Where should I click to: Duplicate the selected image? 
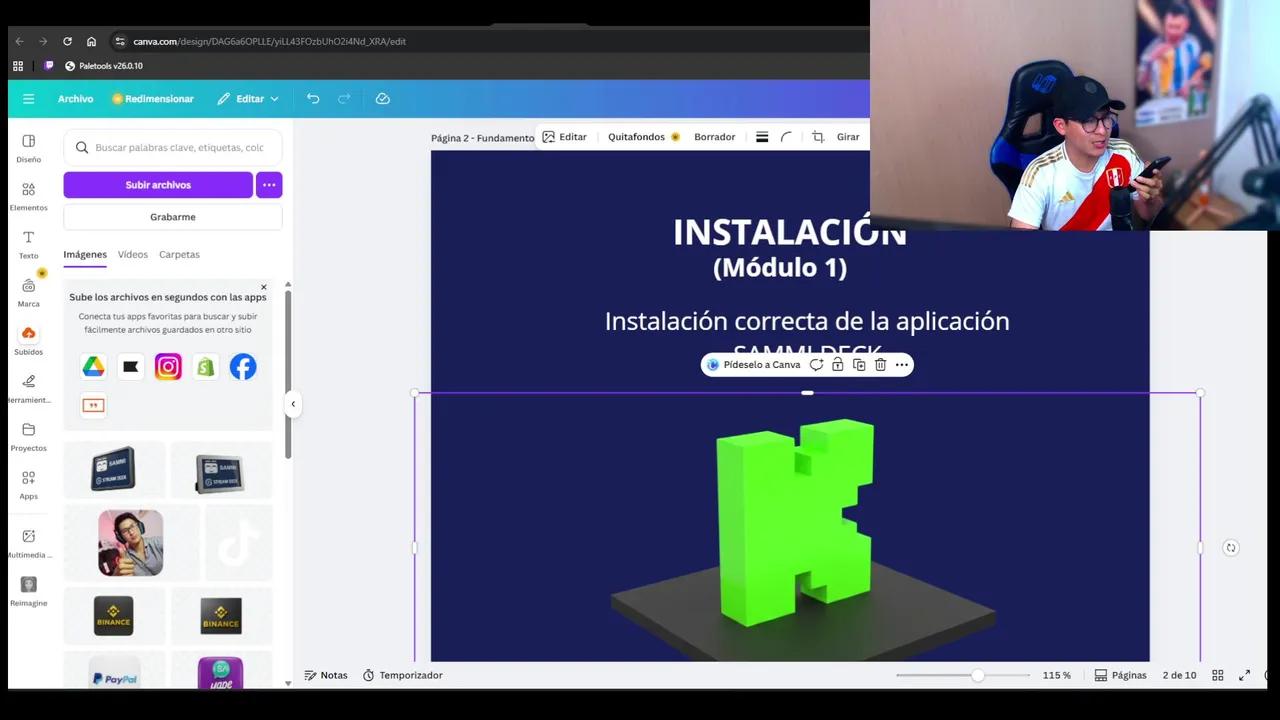tap(859, 365)
